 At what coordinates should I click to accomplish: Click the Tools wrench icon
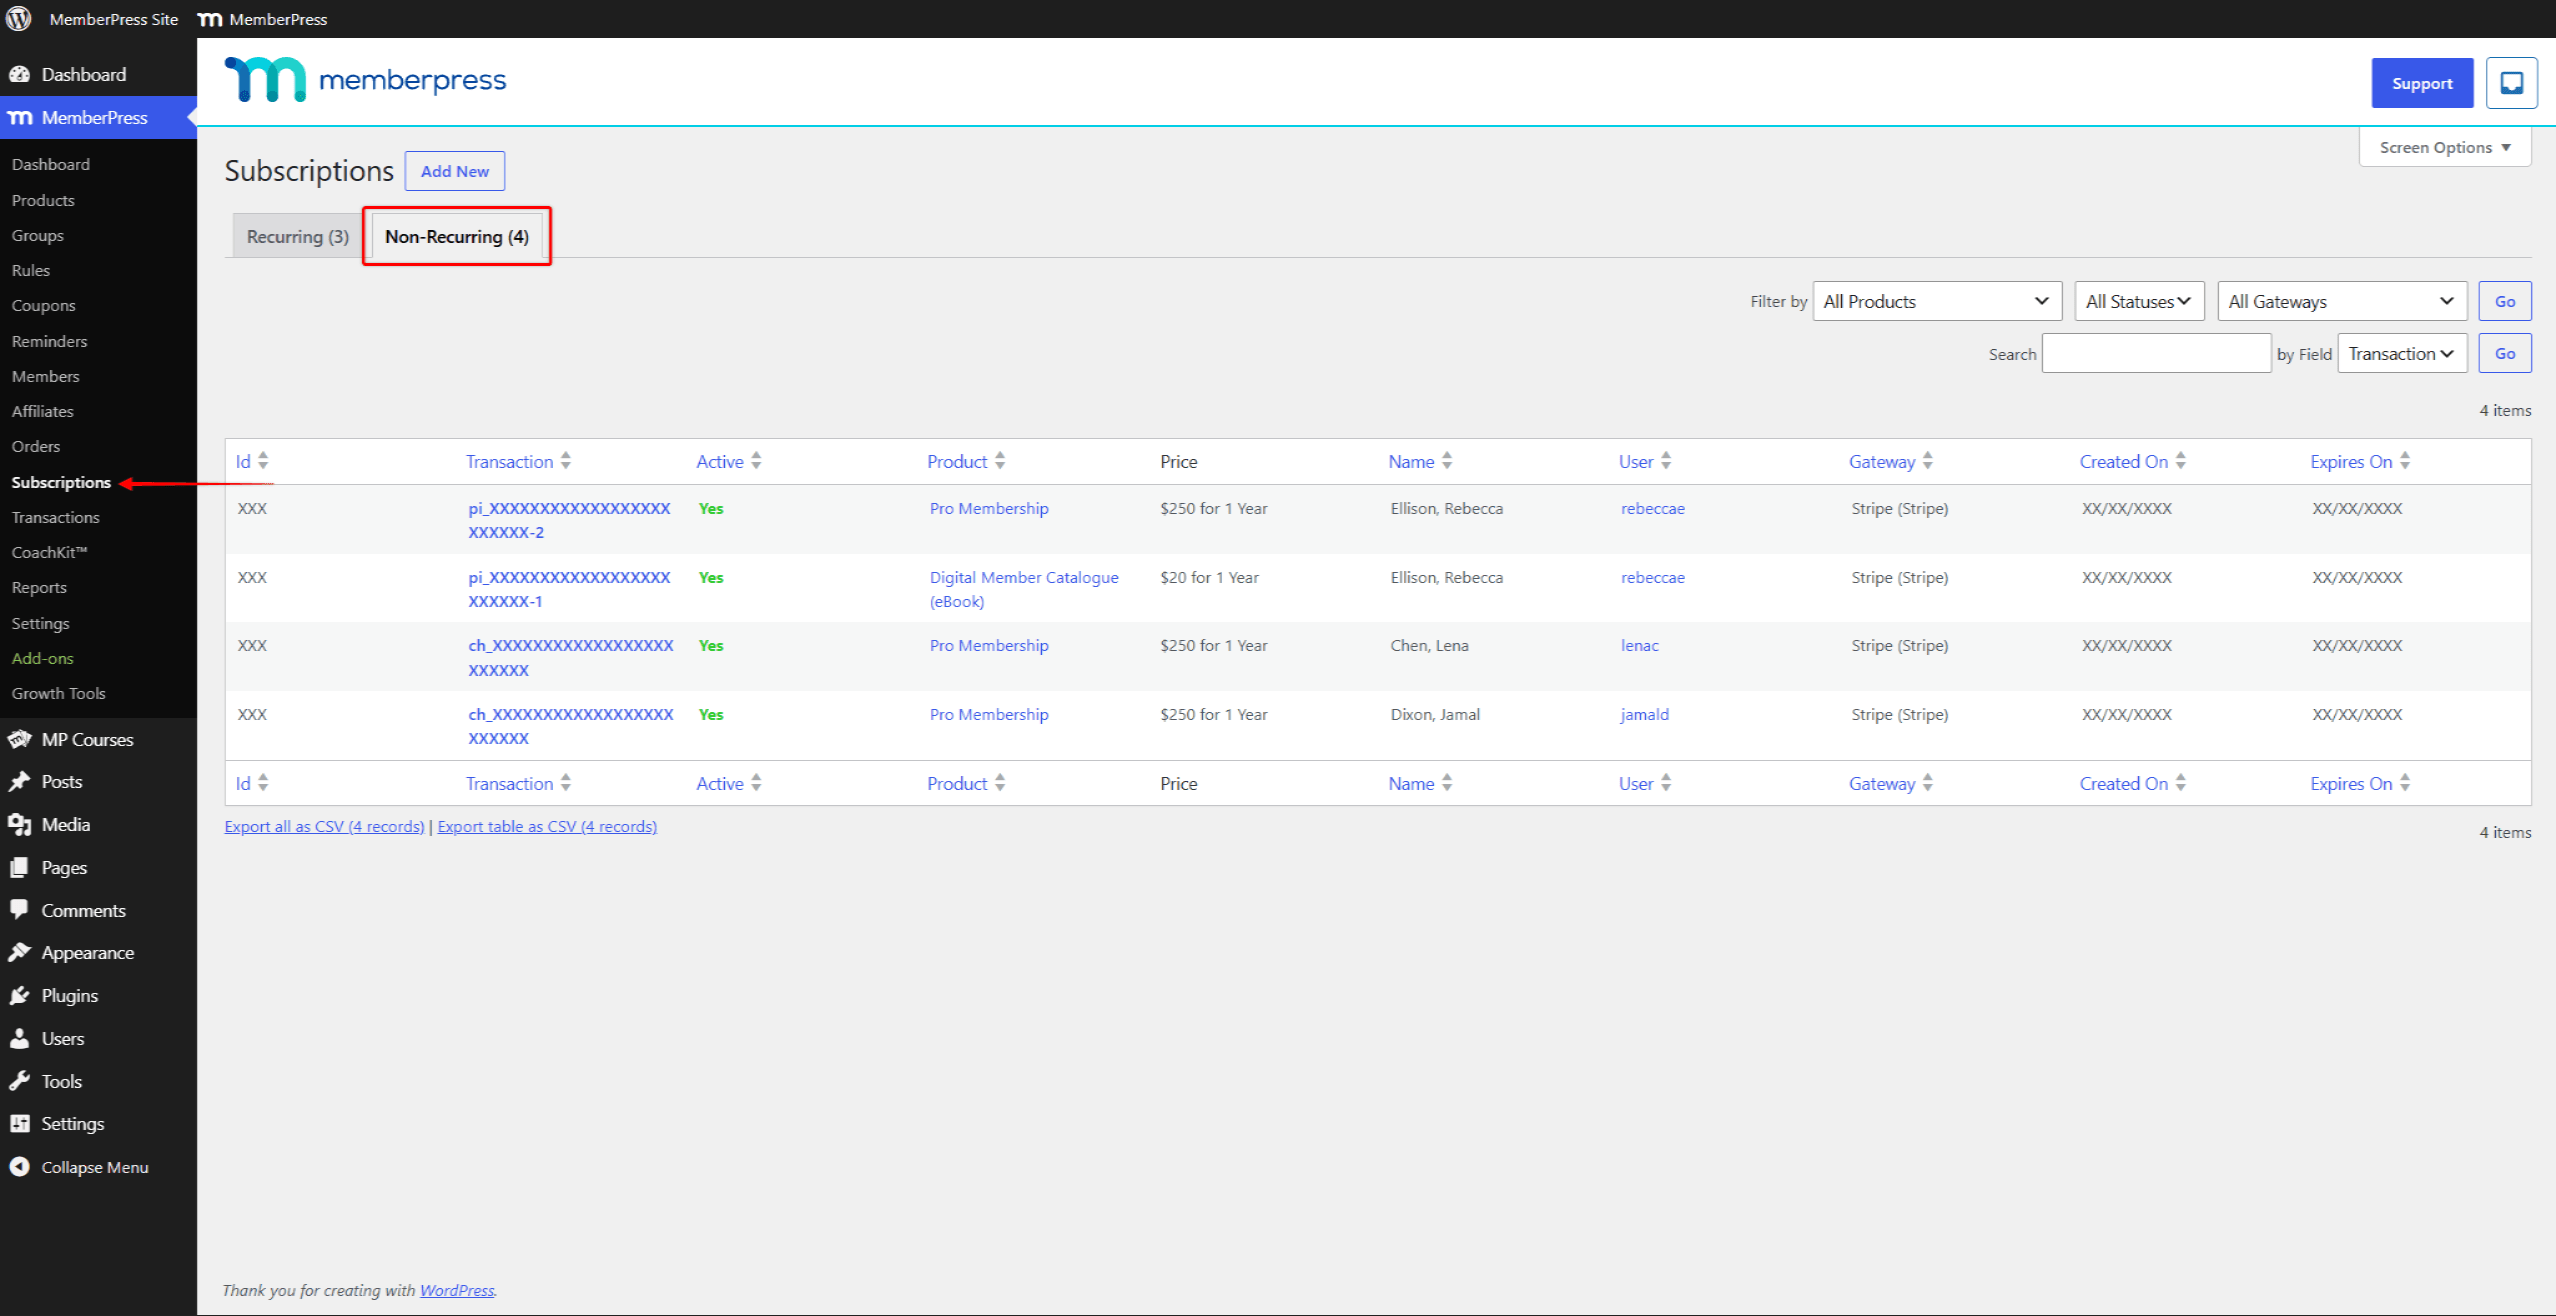(x=19, y=1082)
